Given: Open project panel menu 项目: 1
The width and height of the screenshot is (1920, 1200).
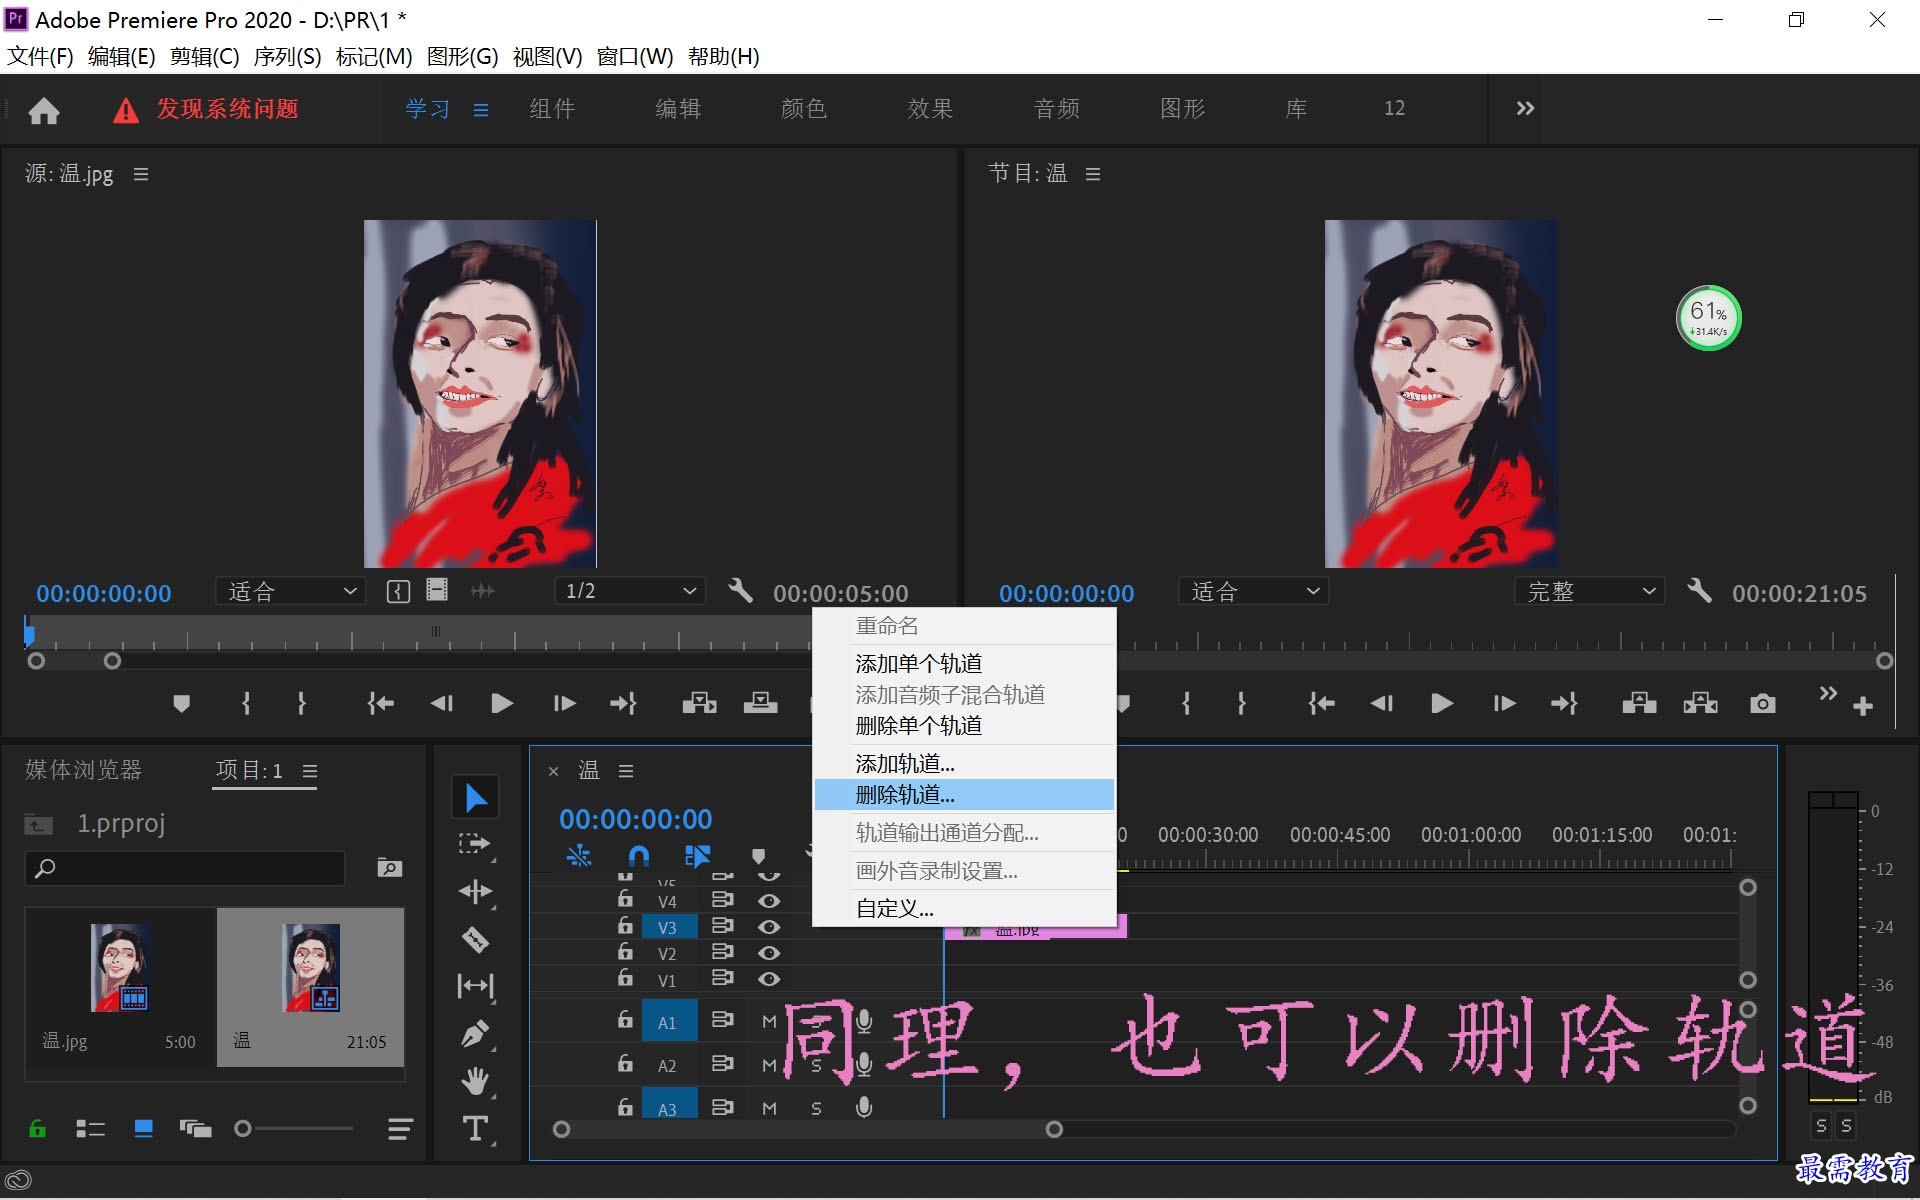Looking at the screenshot, I should (x=310, y=771).
